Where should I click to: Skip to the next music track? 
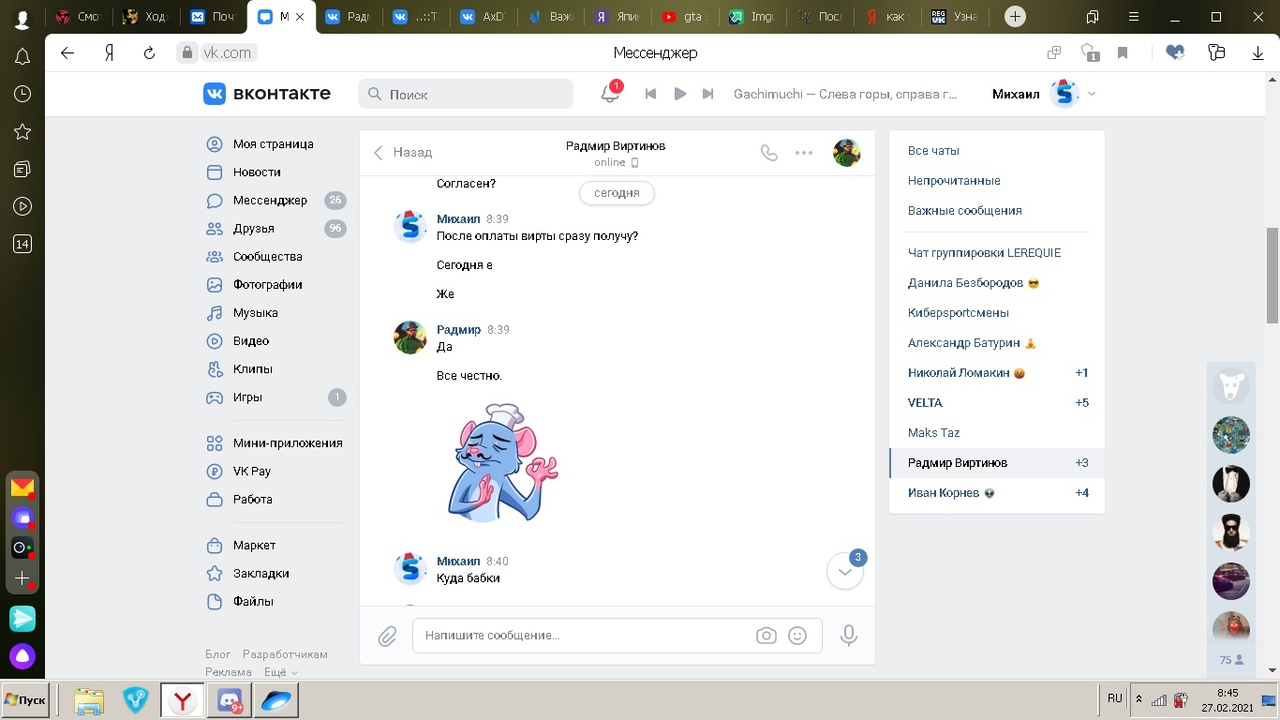point(708,94)
